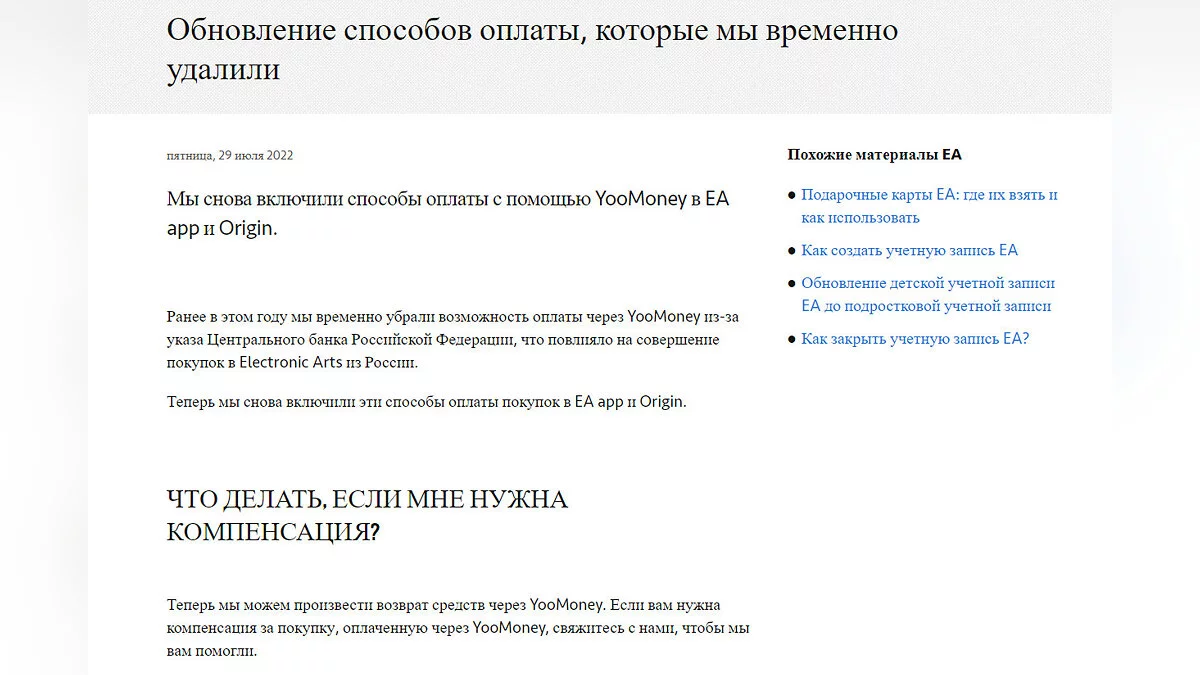Click the date "пятница, 29 июля 2022"
The image size is (1200, 675).
[230, 155]
